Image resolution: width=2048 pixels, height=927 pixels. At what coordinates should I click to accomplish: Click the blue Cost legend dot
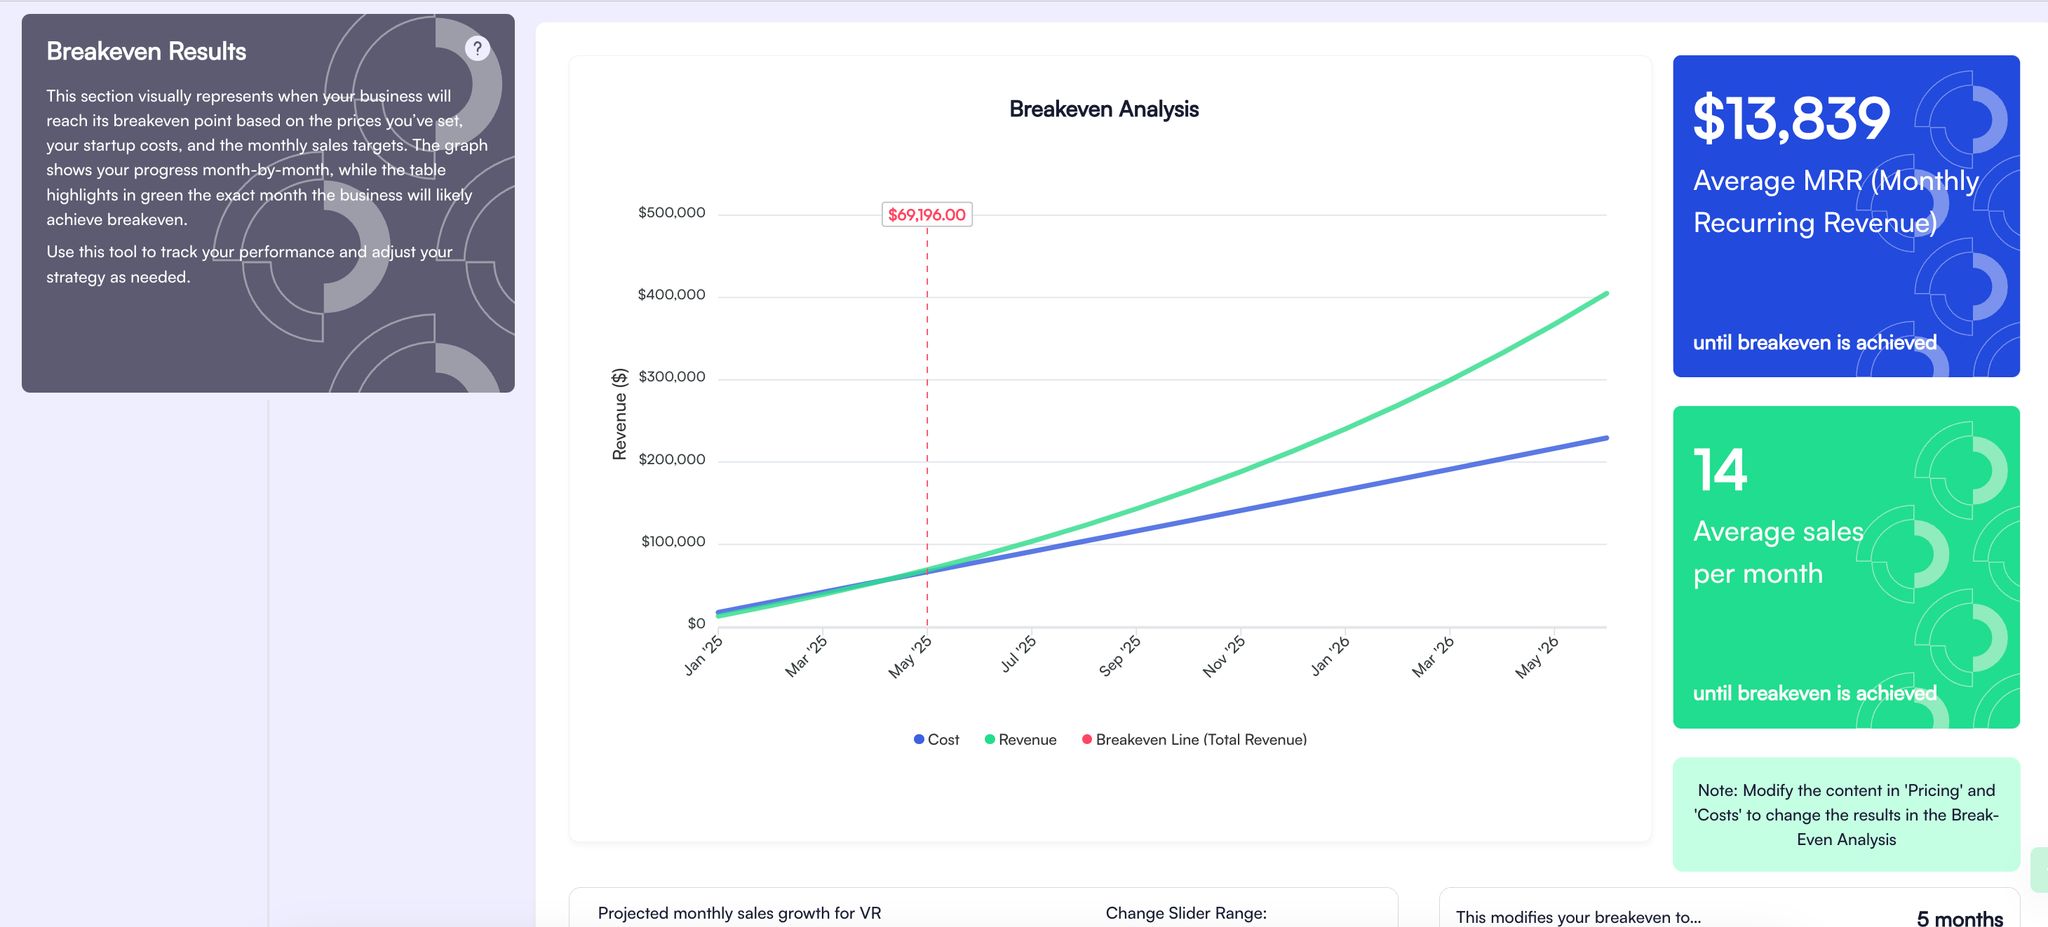919,740
